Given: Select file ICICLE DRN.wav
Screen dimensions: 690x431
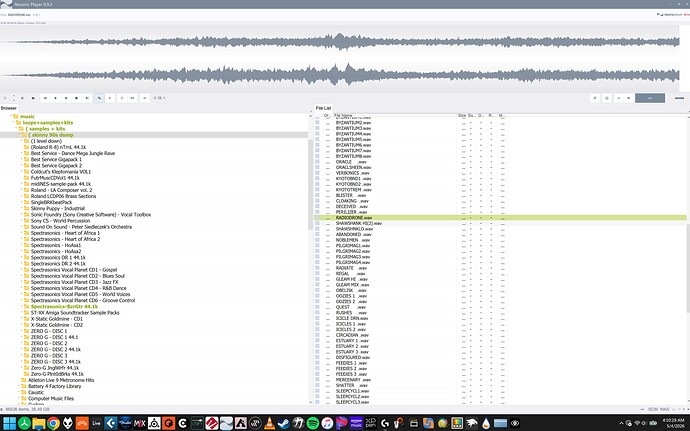Looking at the screenshot, I should pyautogui.click(x=352, y=318).
